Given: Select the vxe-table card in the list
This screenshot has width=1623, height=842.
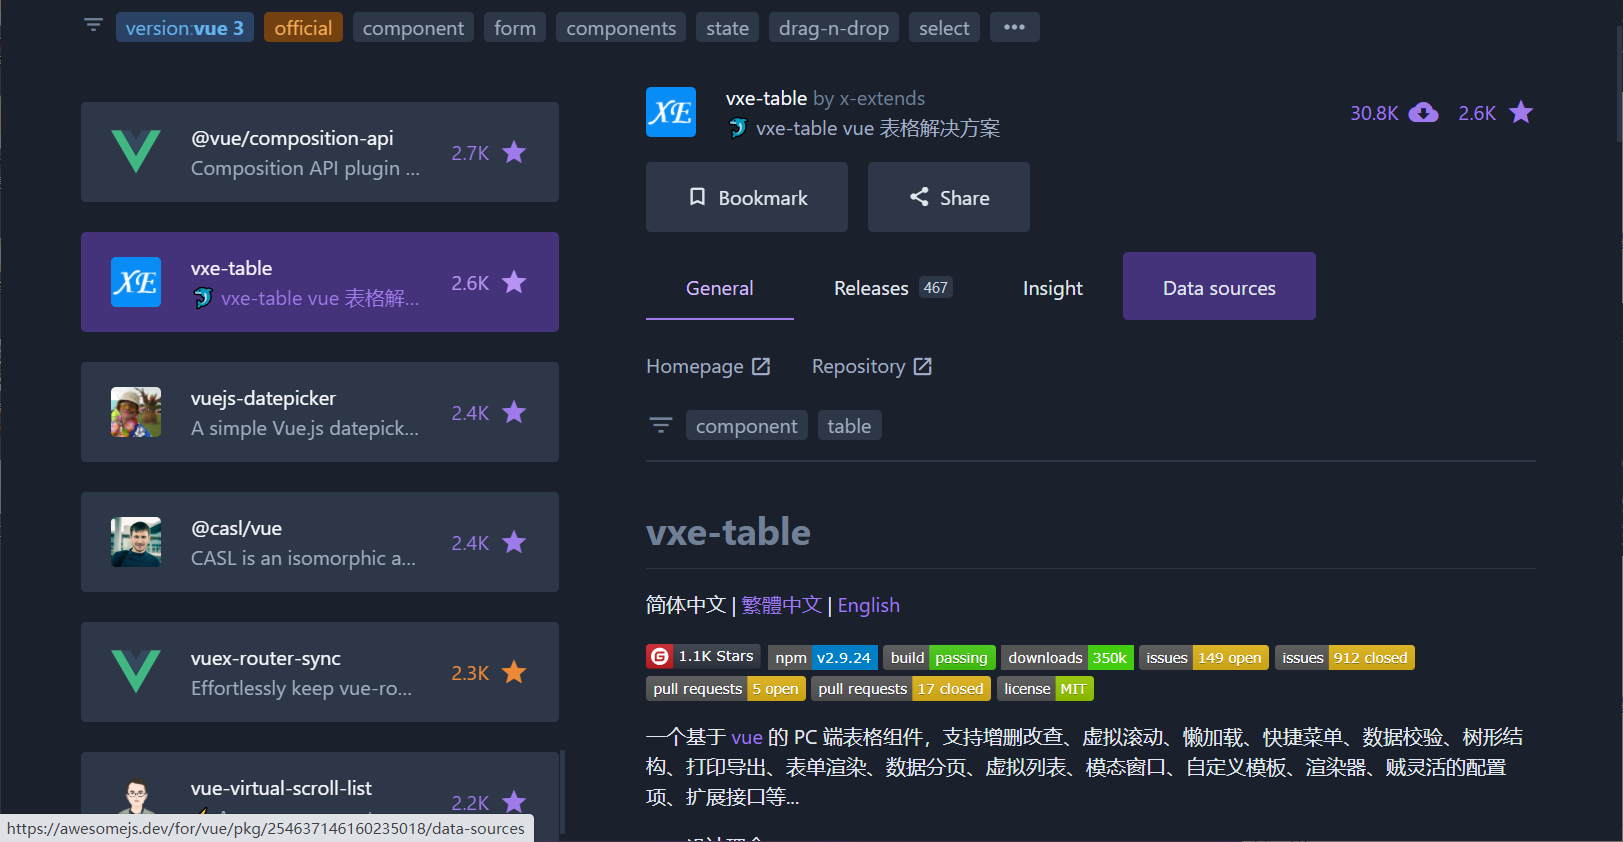Looking at the screenshot, I should pyautogui.click(x=320, y=282).
